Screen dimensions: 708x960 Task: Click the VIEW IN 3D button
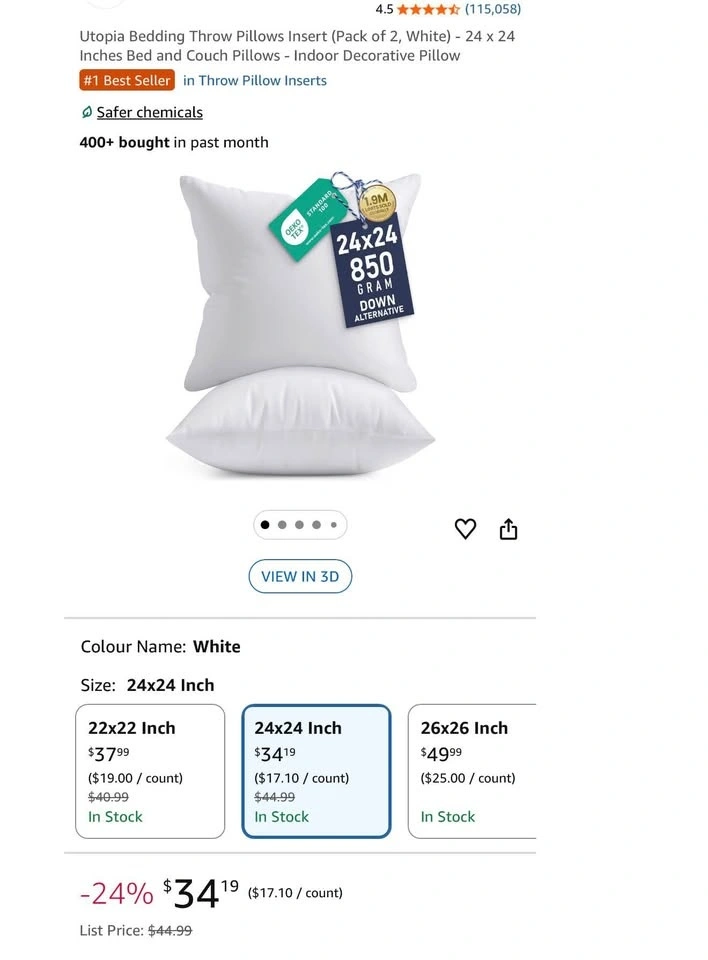[x=300, y=576]
